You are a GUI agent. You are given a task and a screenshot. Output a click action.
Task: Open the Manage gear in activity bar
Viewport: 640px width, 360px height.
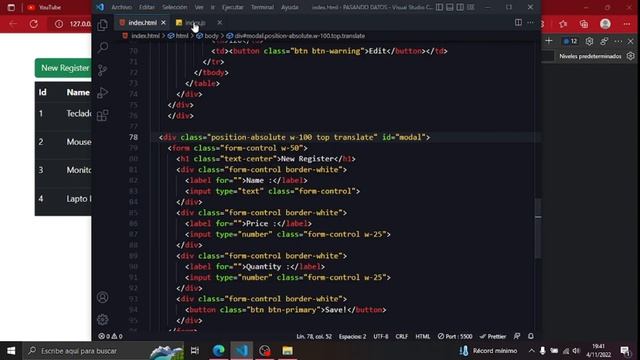pos(102,319)
